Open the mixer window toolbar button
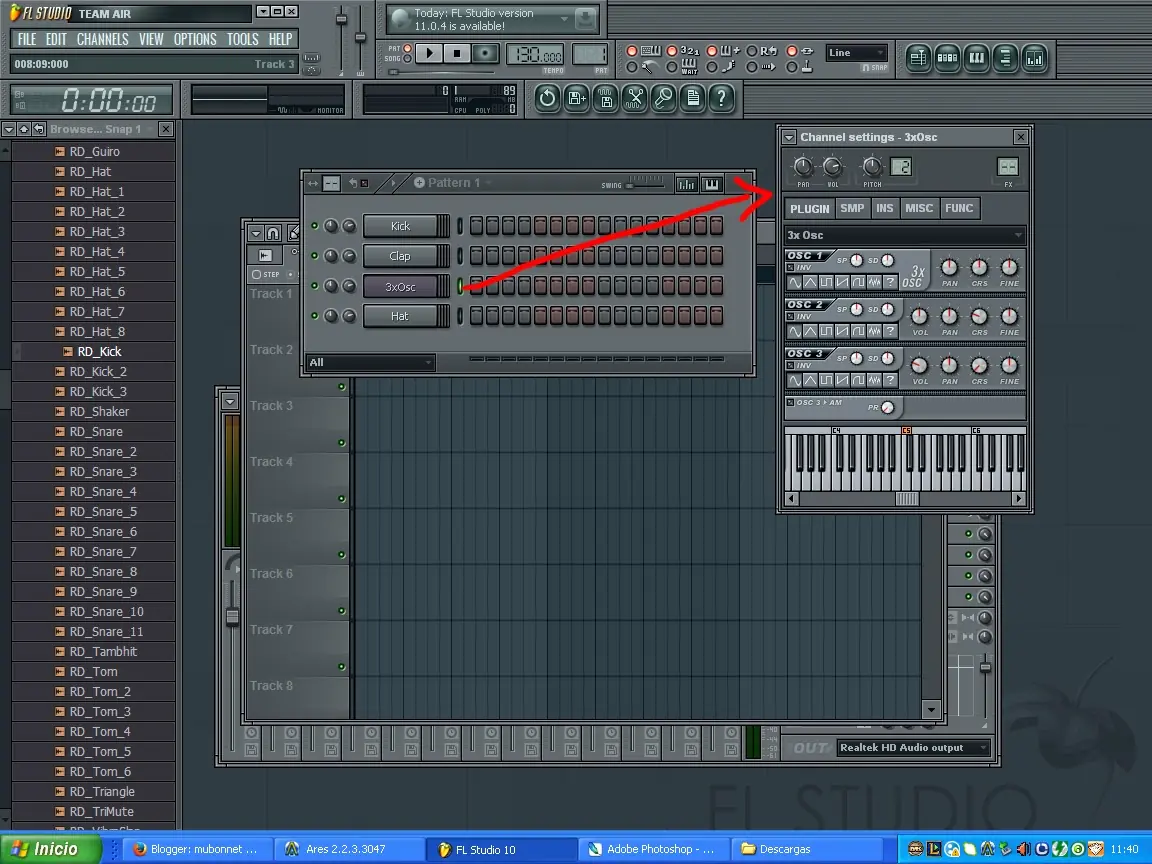 point(1034,58)
